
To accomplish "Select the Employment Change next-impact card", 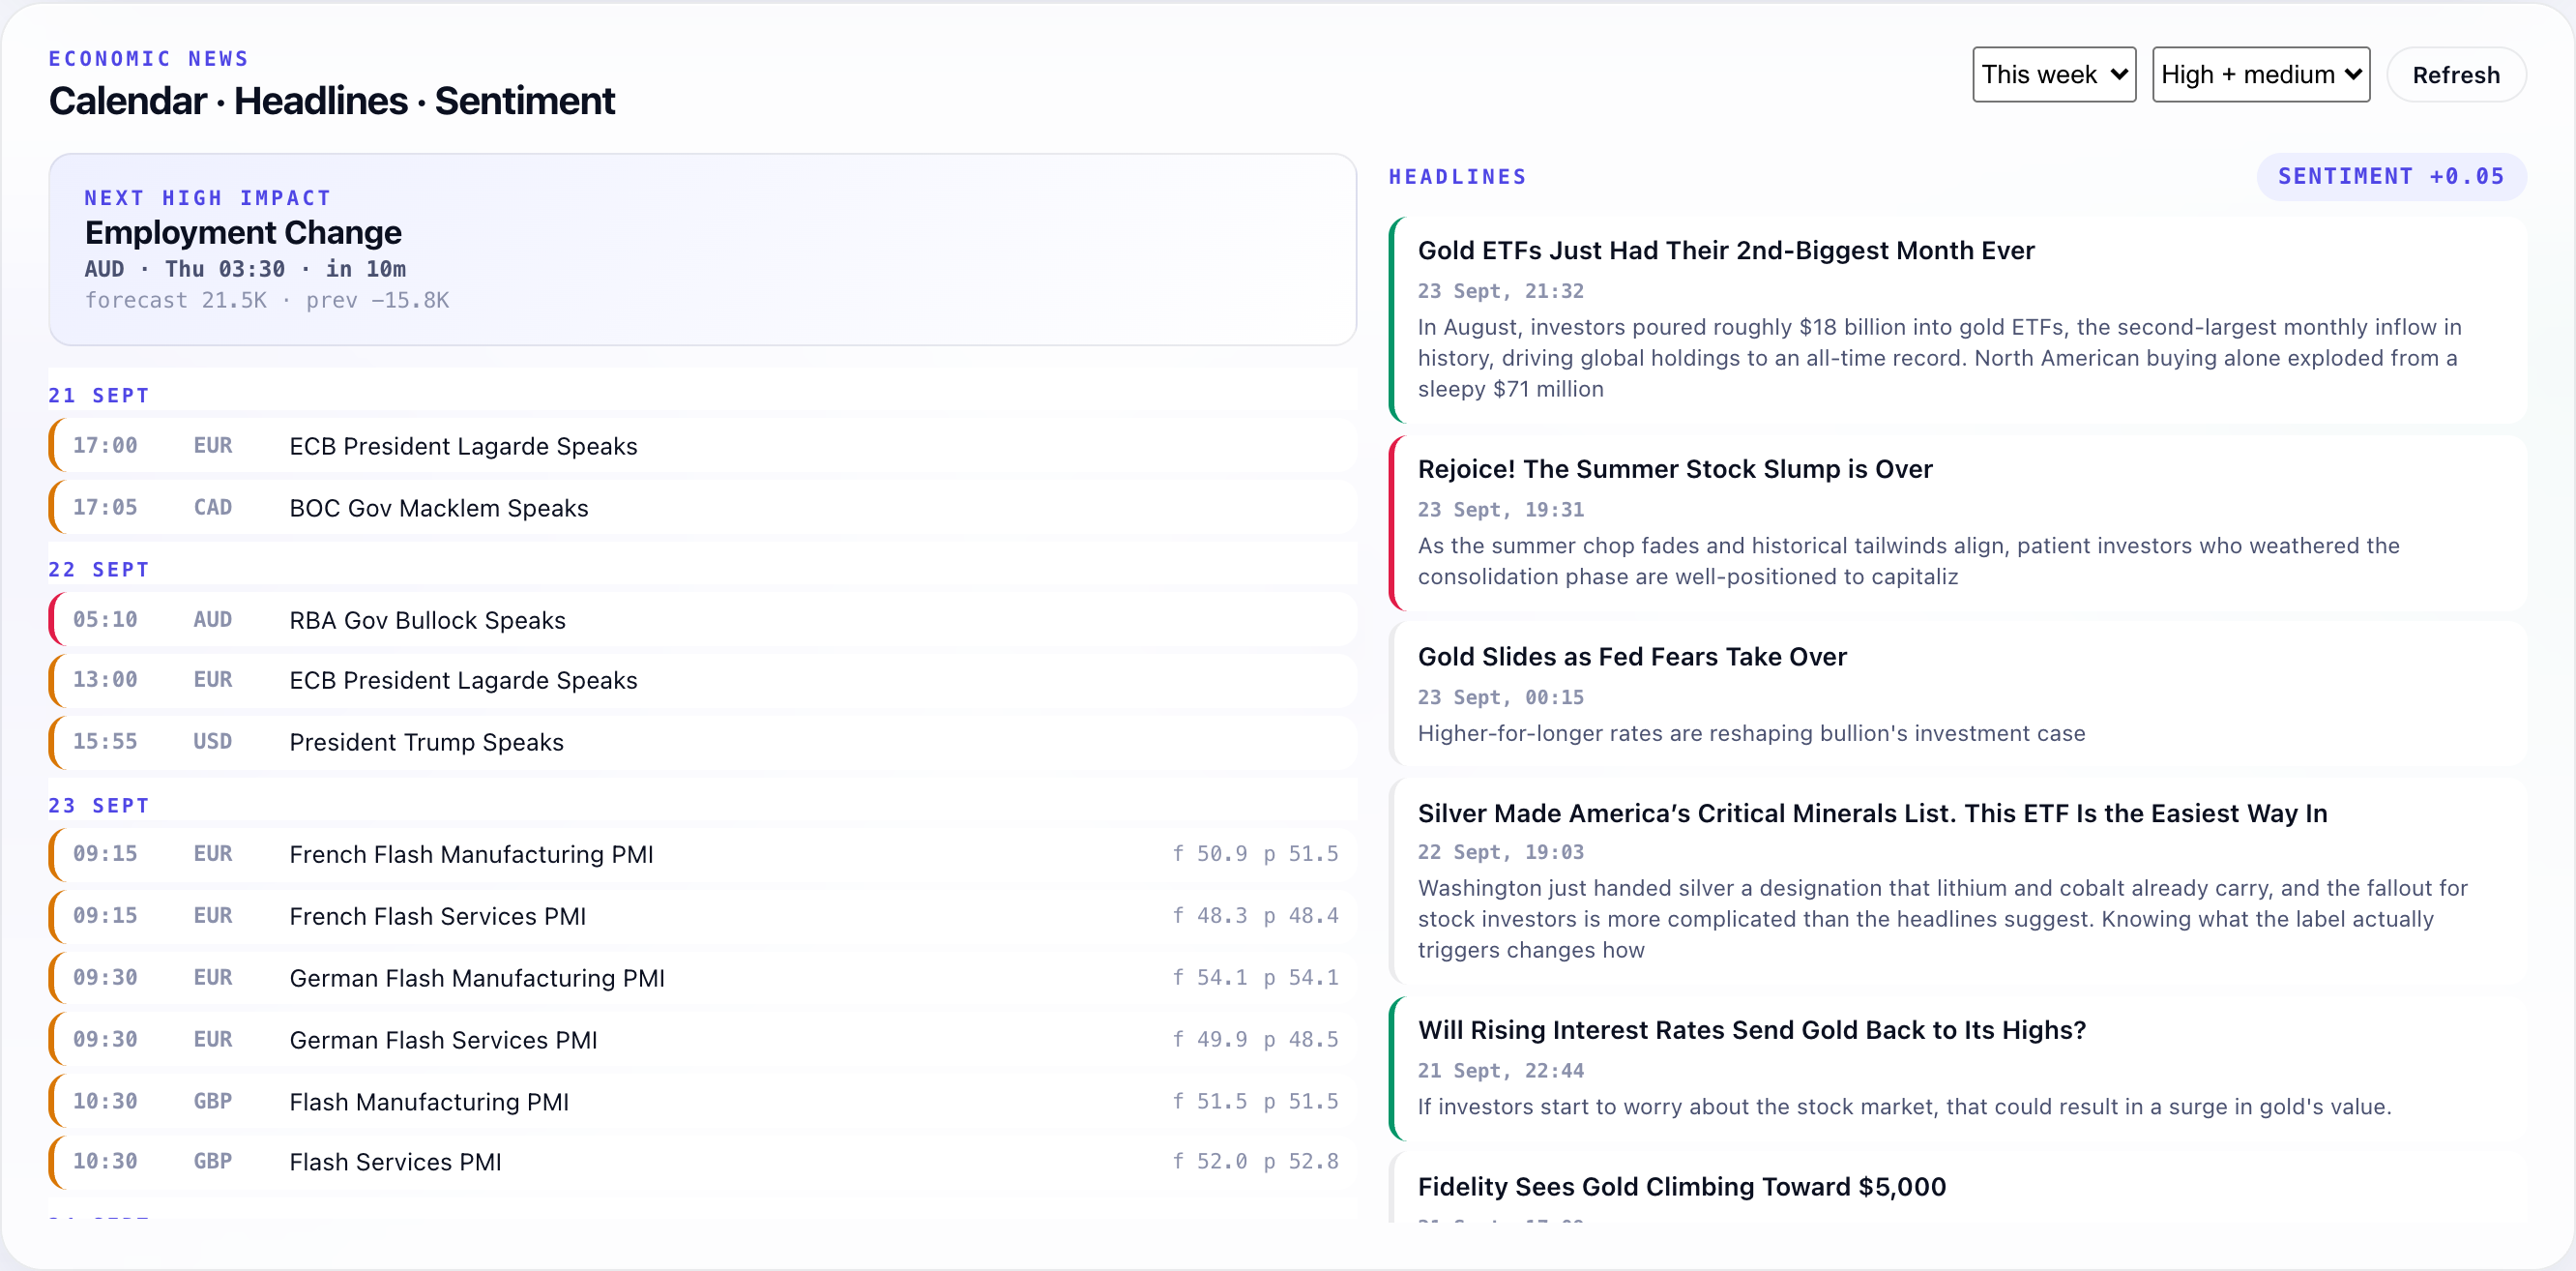I will (702, 249).
